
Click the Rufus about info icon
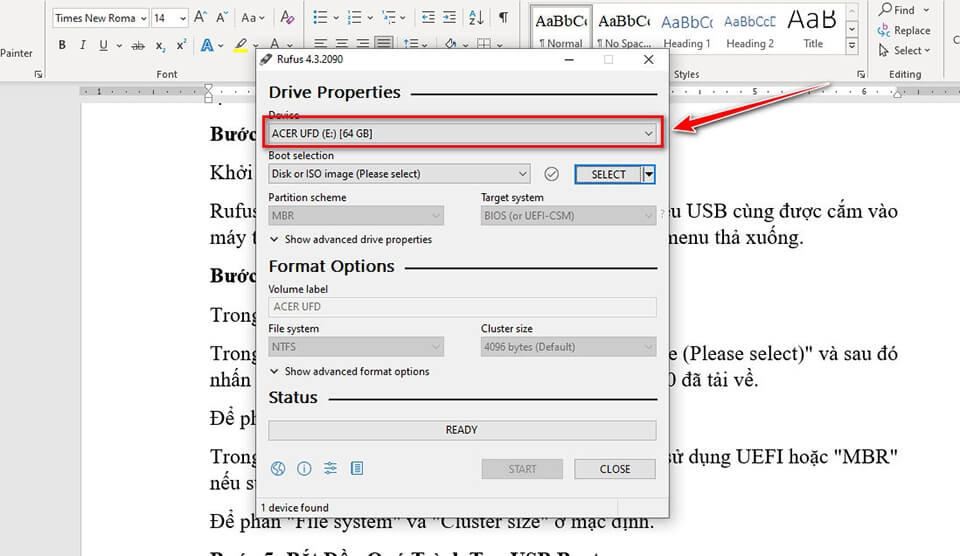pyautogui.click(x=304, y=469)
